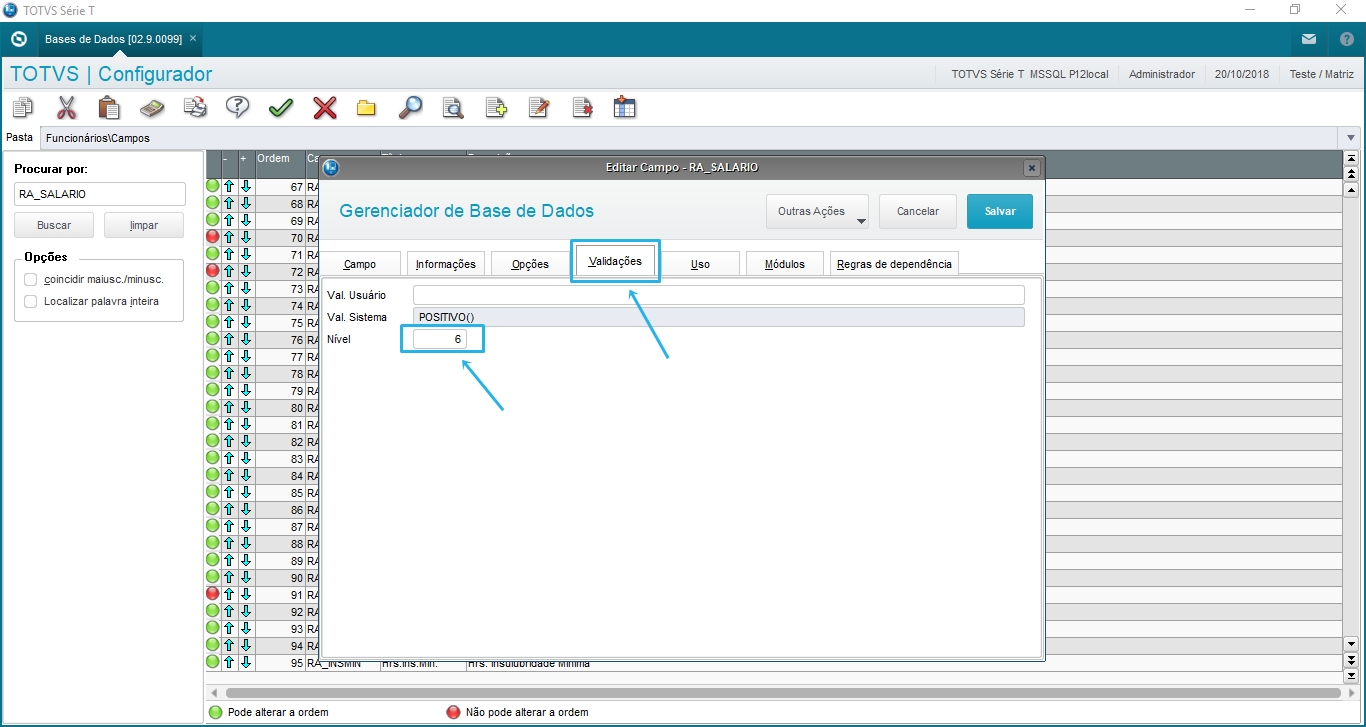Move row 93 up with arrow
This screenshot has height=727, width=1366.
point(229,628)
